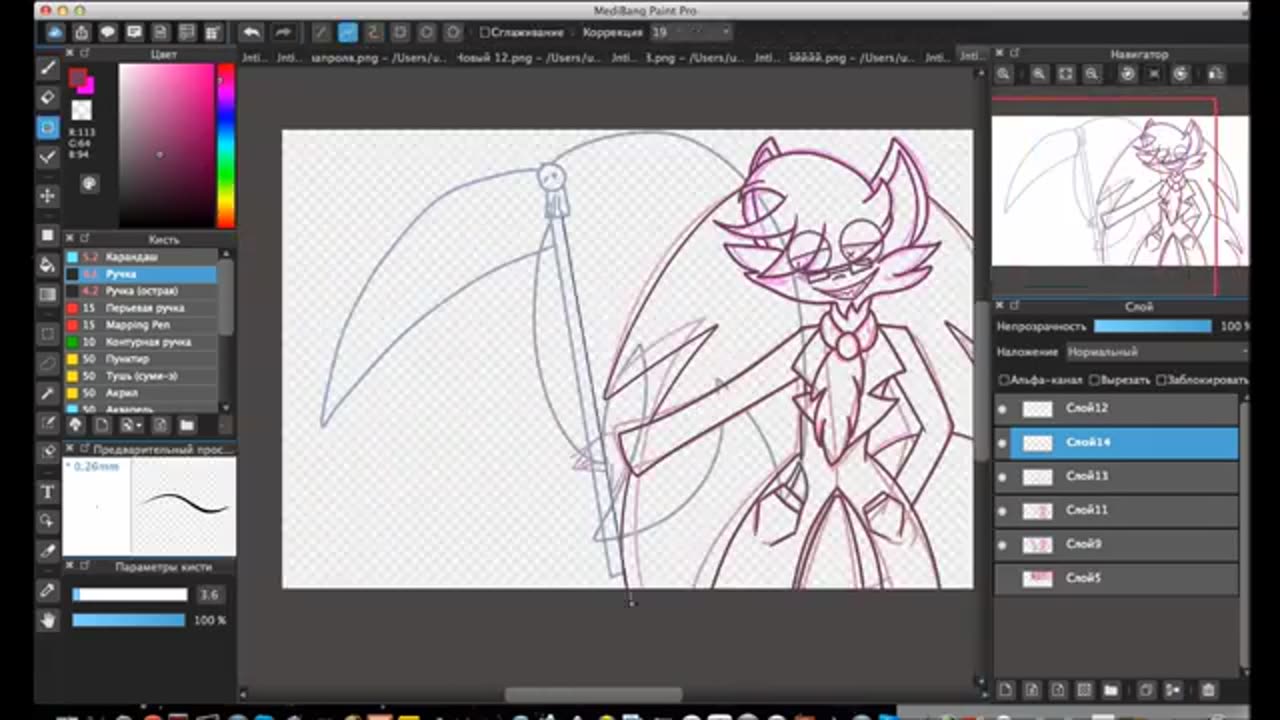Click the Navigator preview thumbnail

click(1120, 191)
